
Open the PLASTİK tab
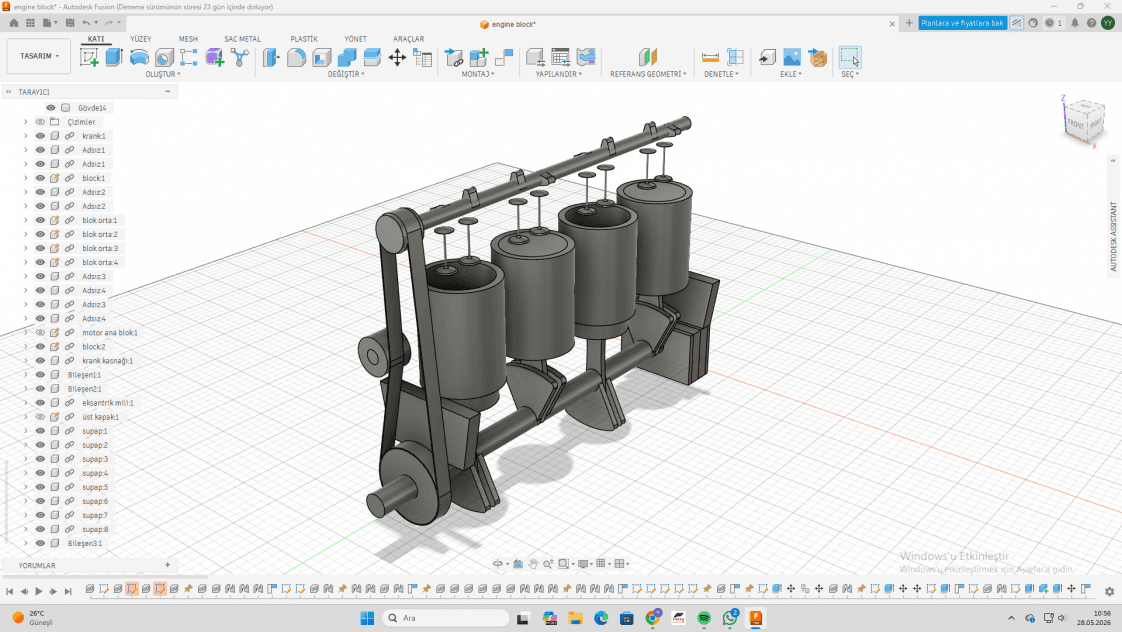304,39
